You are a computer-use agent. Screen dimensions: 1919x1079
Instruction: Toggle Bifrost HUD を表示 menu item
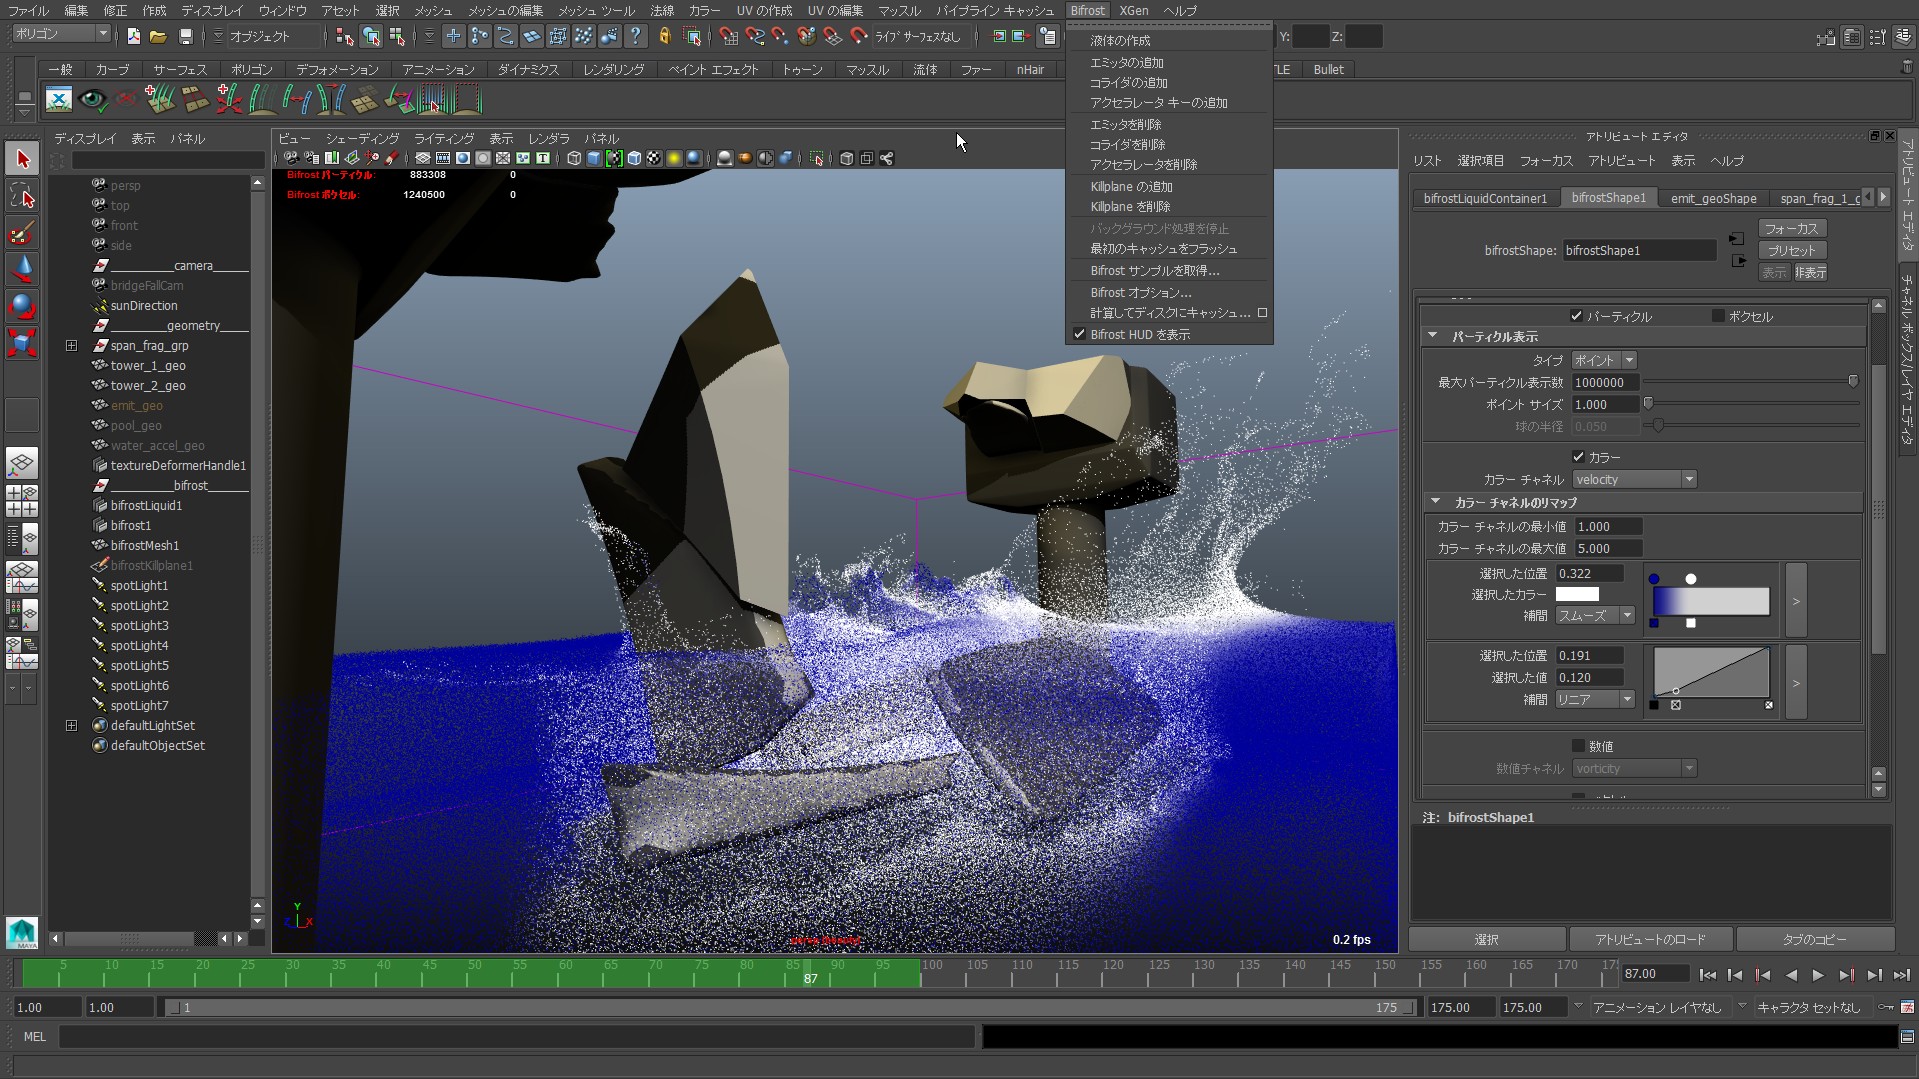(1140, 335)
